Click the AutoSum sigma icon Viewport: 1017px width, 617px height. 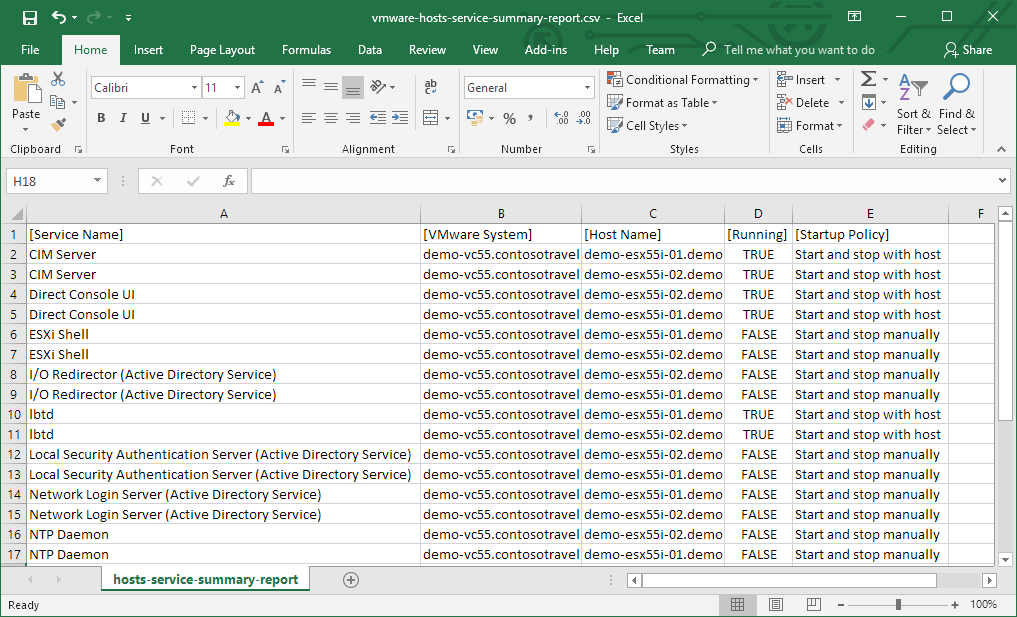[868, 79]
